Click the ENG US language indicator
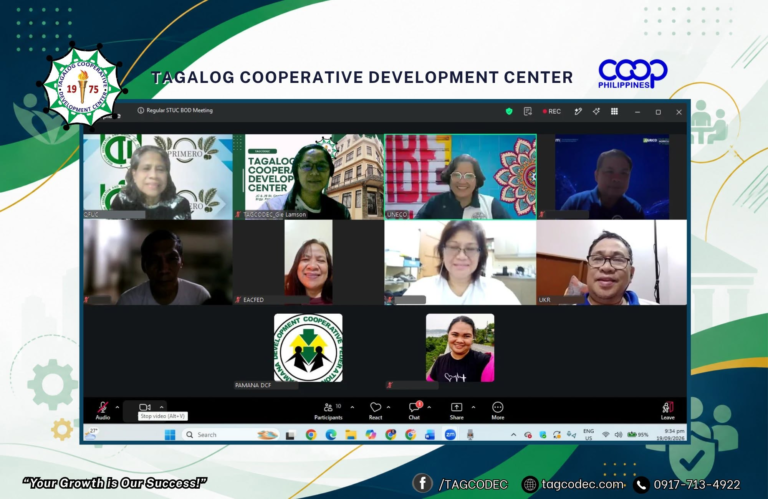Screen dimensions: 768x499 (588, 434)
